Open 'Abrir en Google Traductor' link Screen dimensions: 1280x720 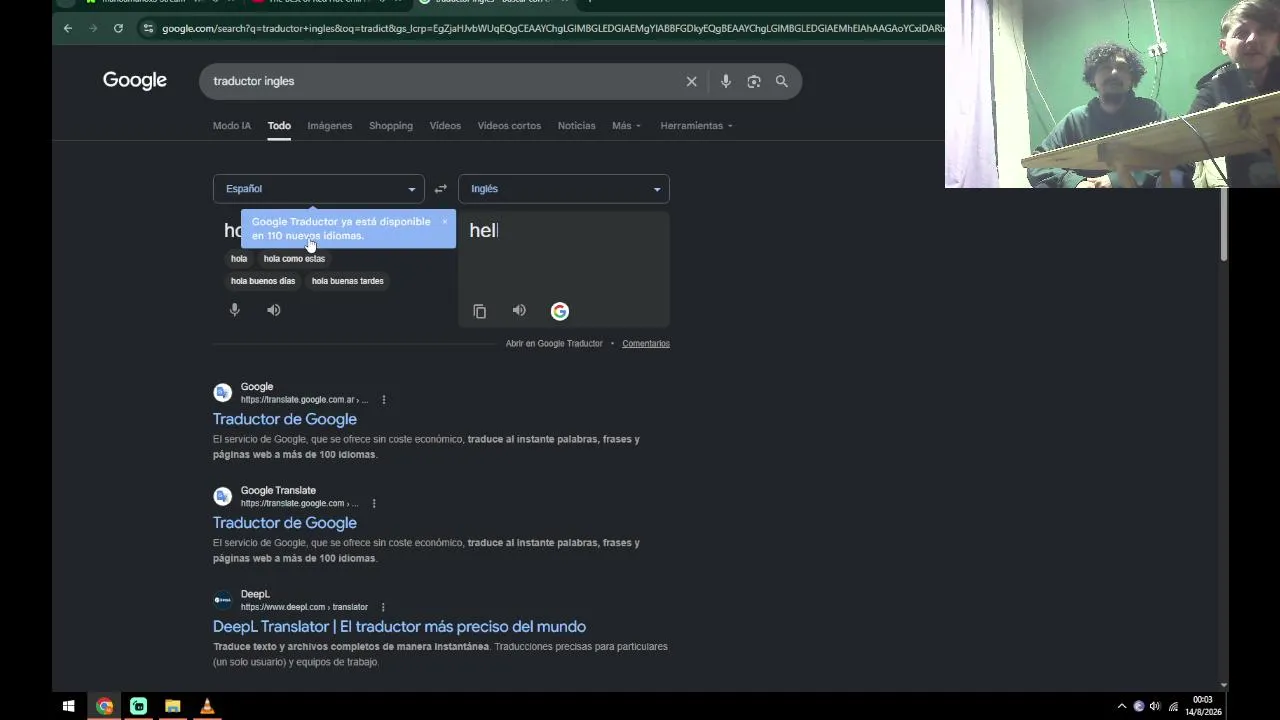554,344
